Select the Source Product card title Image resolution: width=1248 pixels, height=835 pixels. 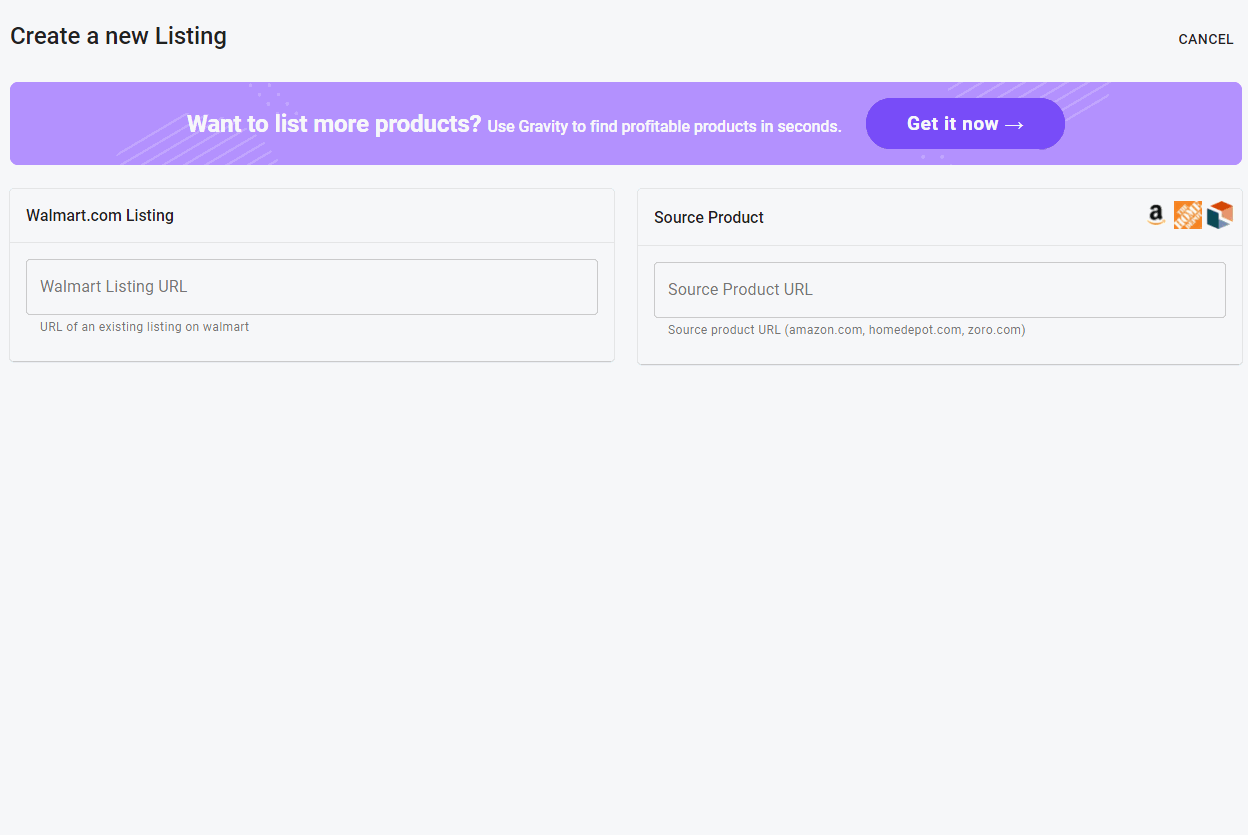pyautogui.click(x=708, y=217)
